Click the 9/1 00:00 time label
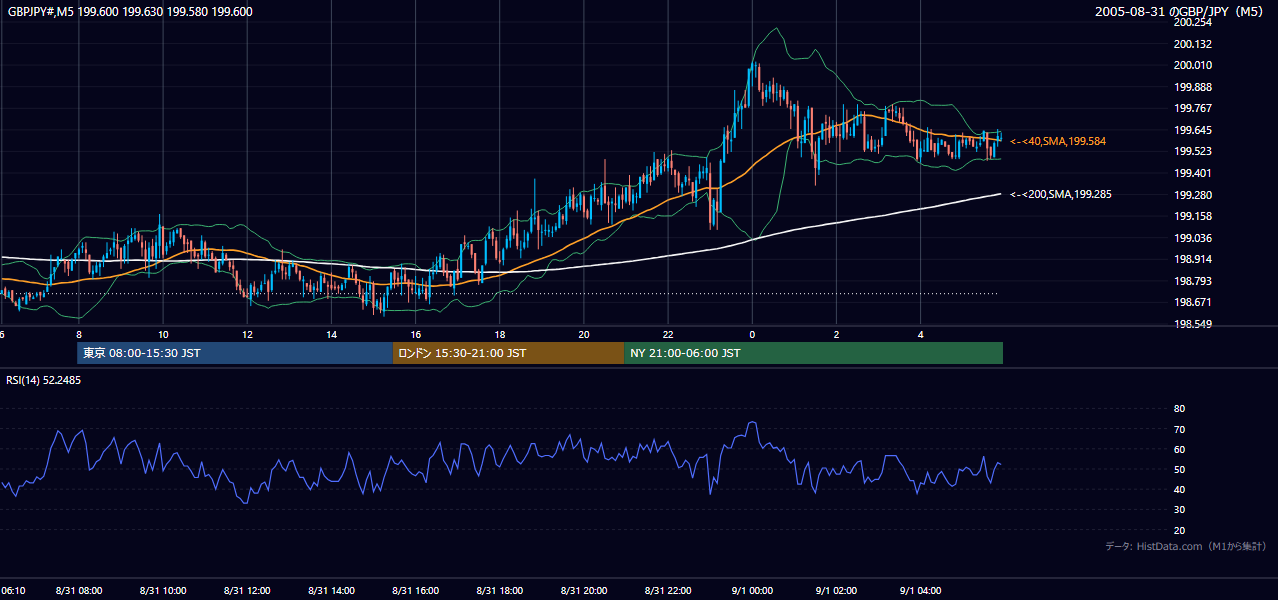Image resolution: width=1278 pixels, height=600 pixels. (x=752, y=591)
